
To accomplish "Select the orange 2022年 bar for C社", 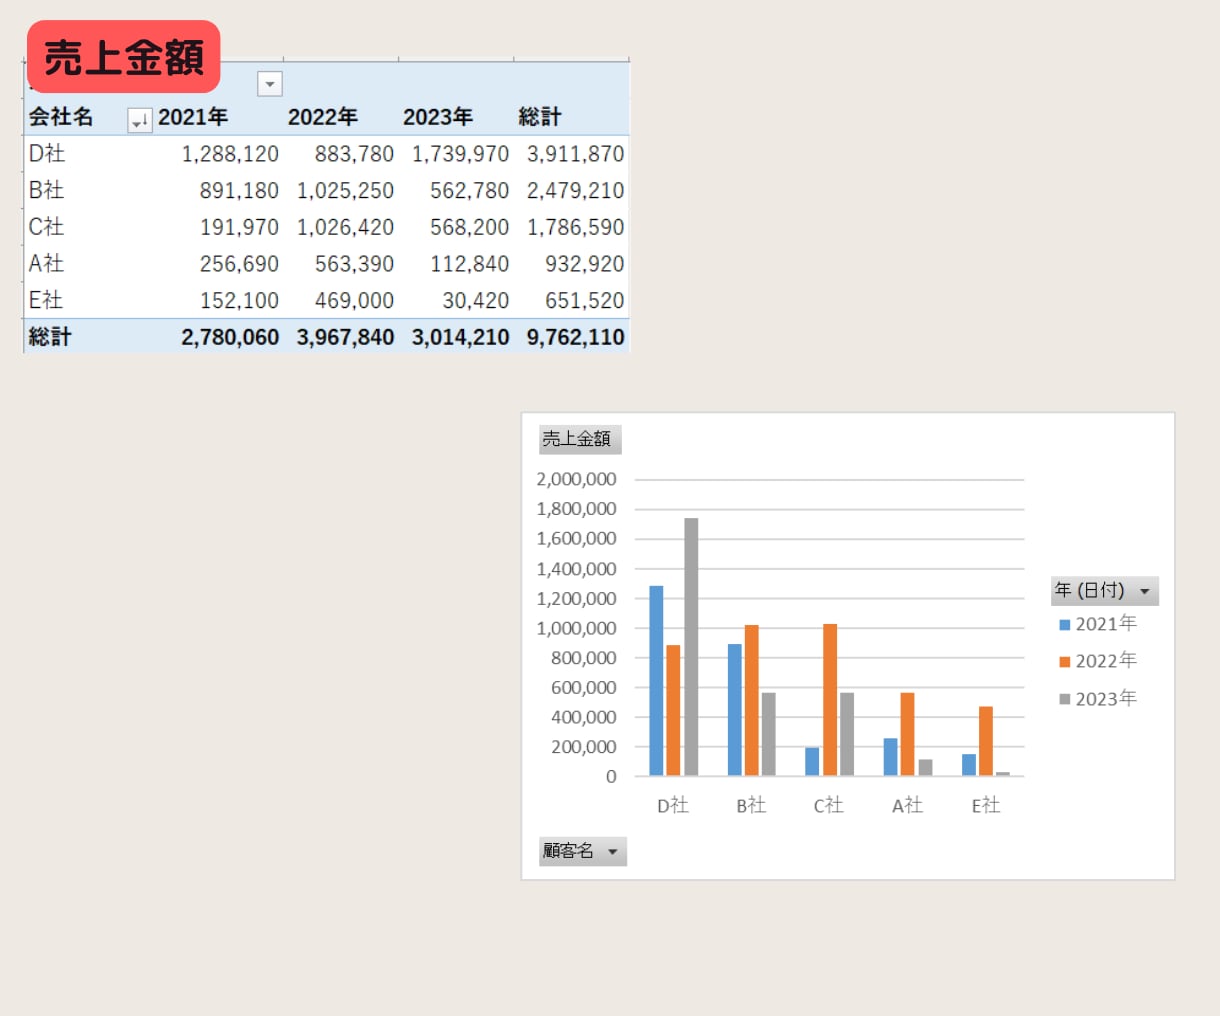I will pos(830,700).
